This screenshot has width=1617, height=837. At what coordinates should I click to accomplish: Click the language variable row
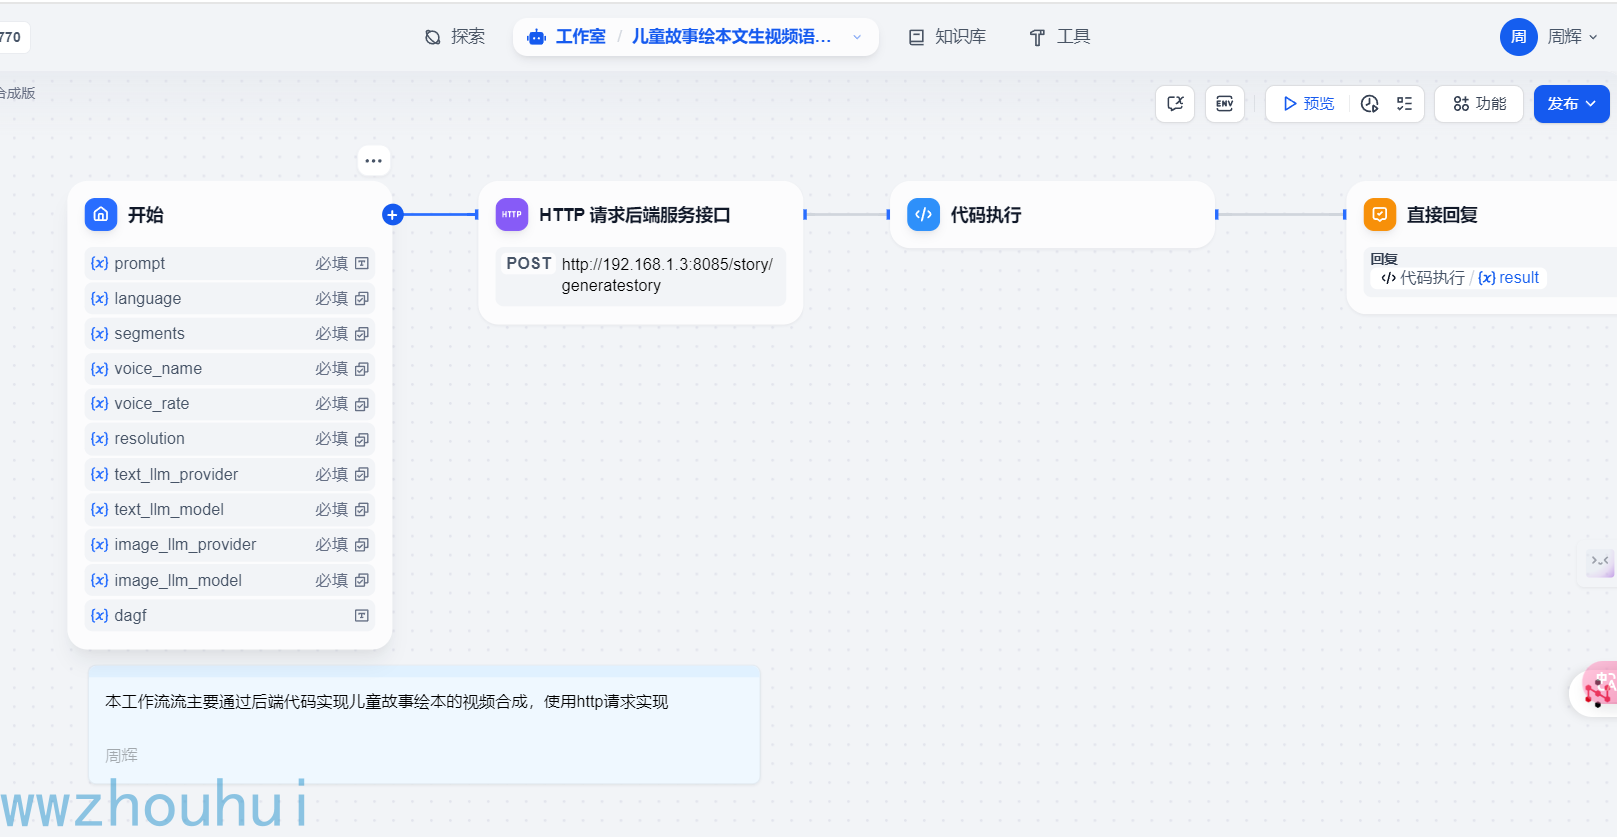(x=229, y=299)
